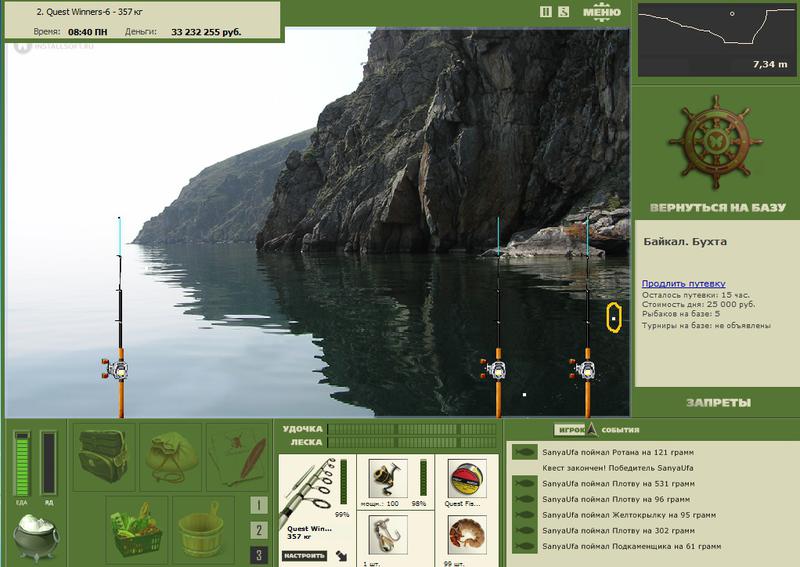Open the МЕНЮ gear menu

602,12
